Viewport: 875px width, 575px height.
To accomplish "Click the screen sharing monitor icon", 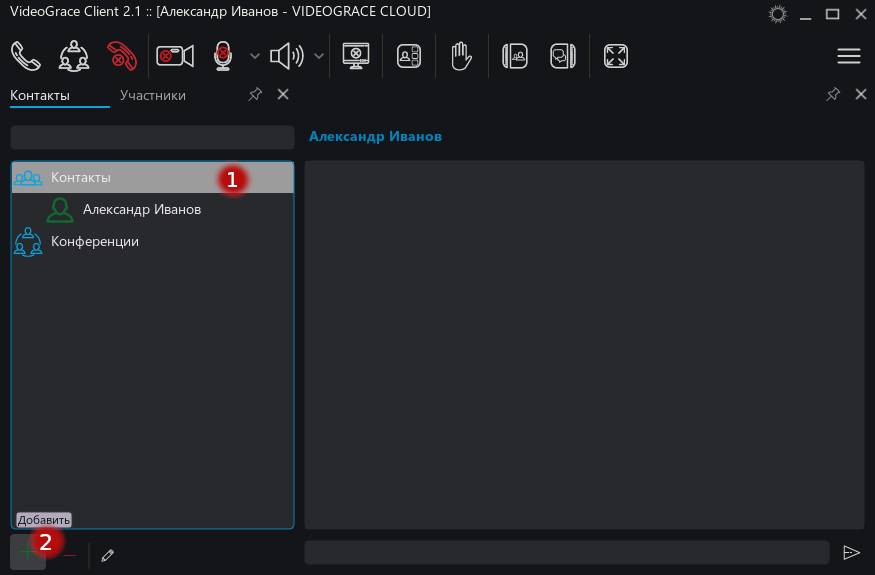I will [x=357, y=56].
